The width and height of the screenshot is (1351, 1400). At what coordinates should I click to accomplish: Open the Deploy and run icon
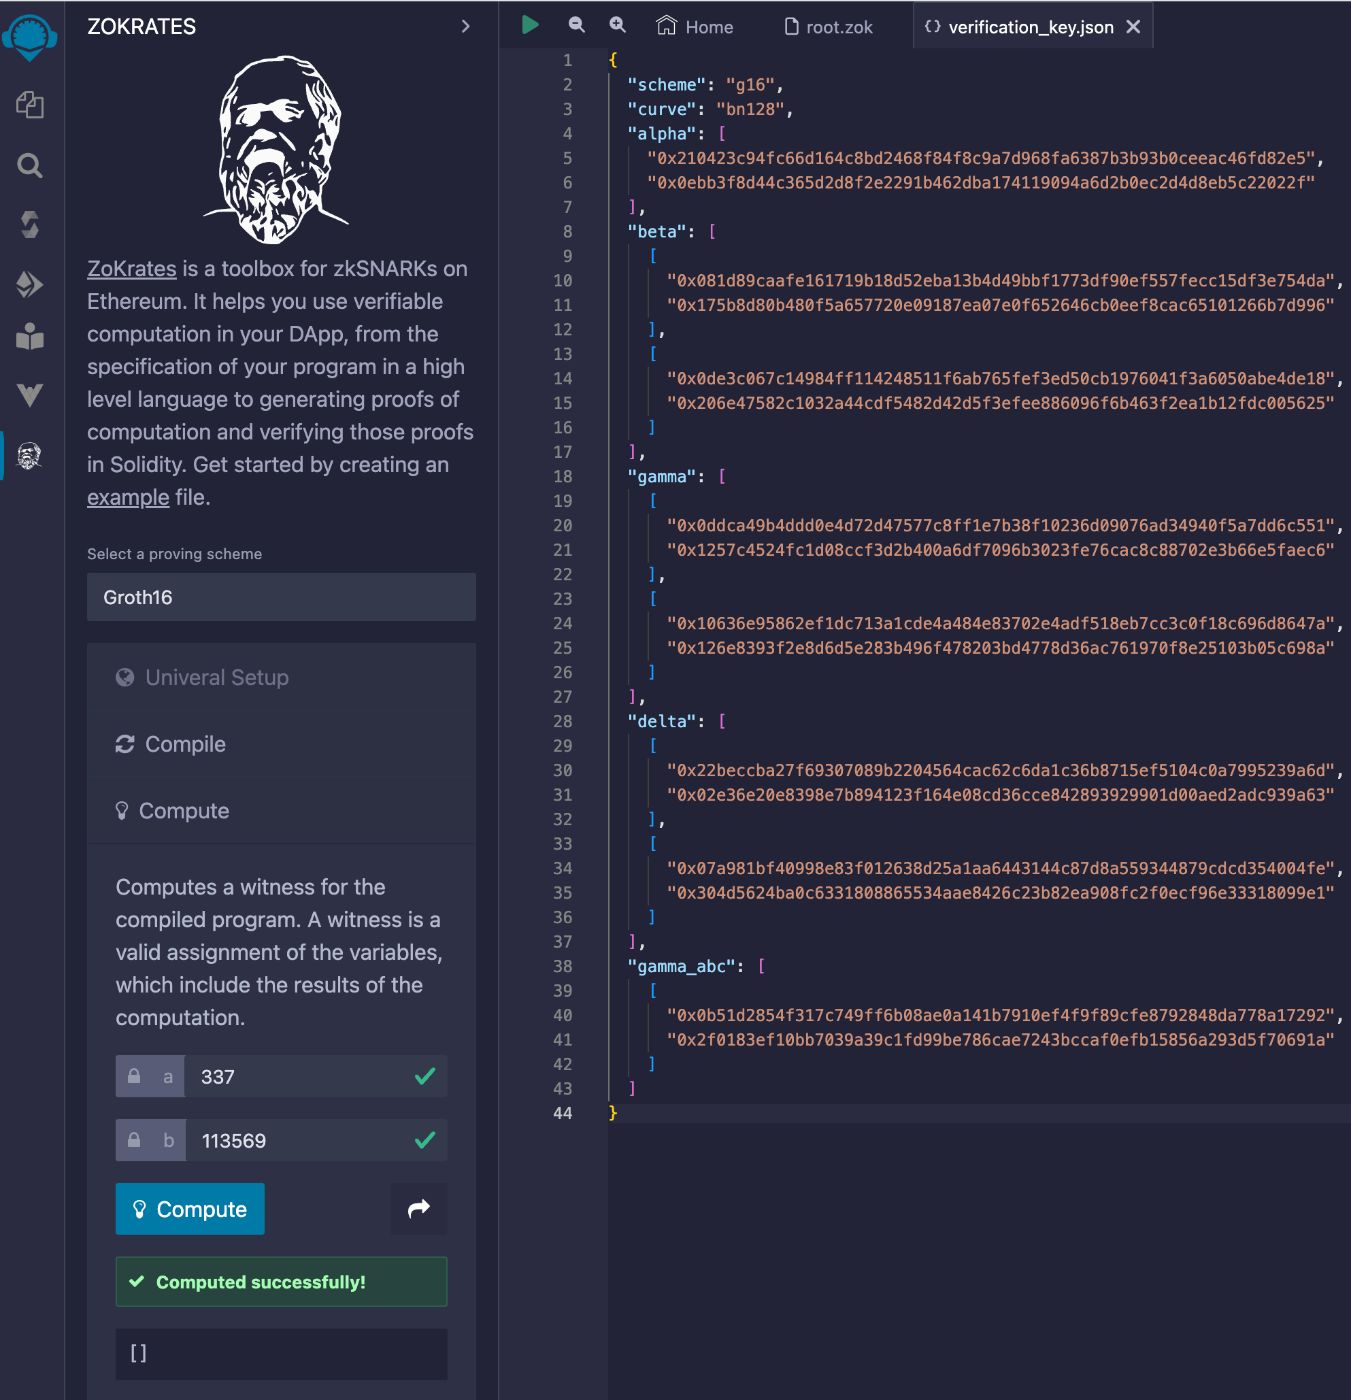point(30,285)
